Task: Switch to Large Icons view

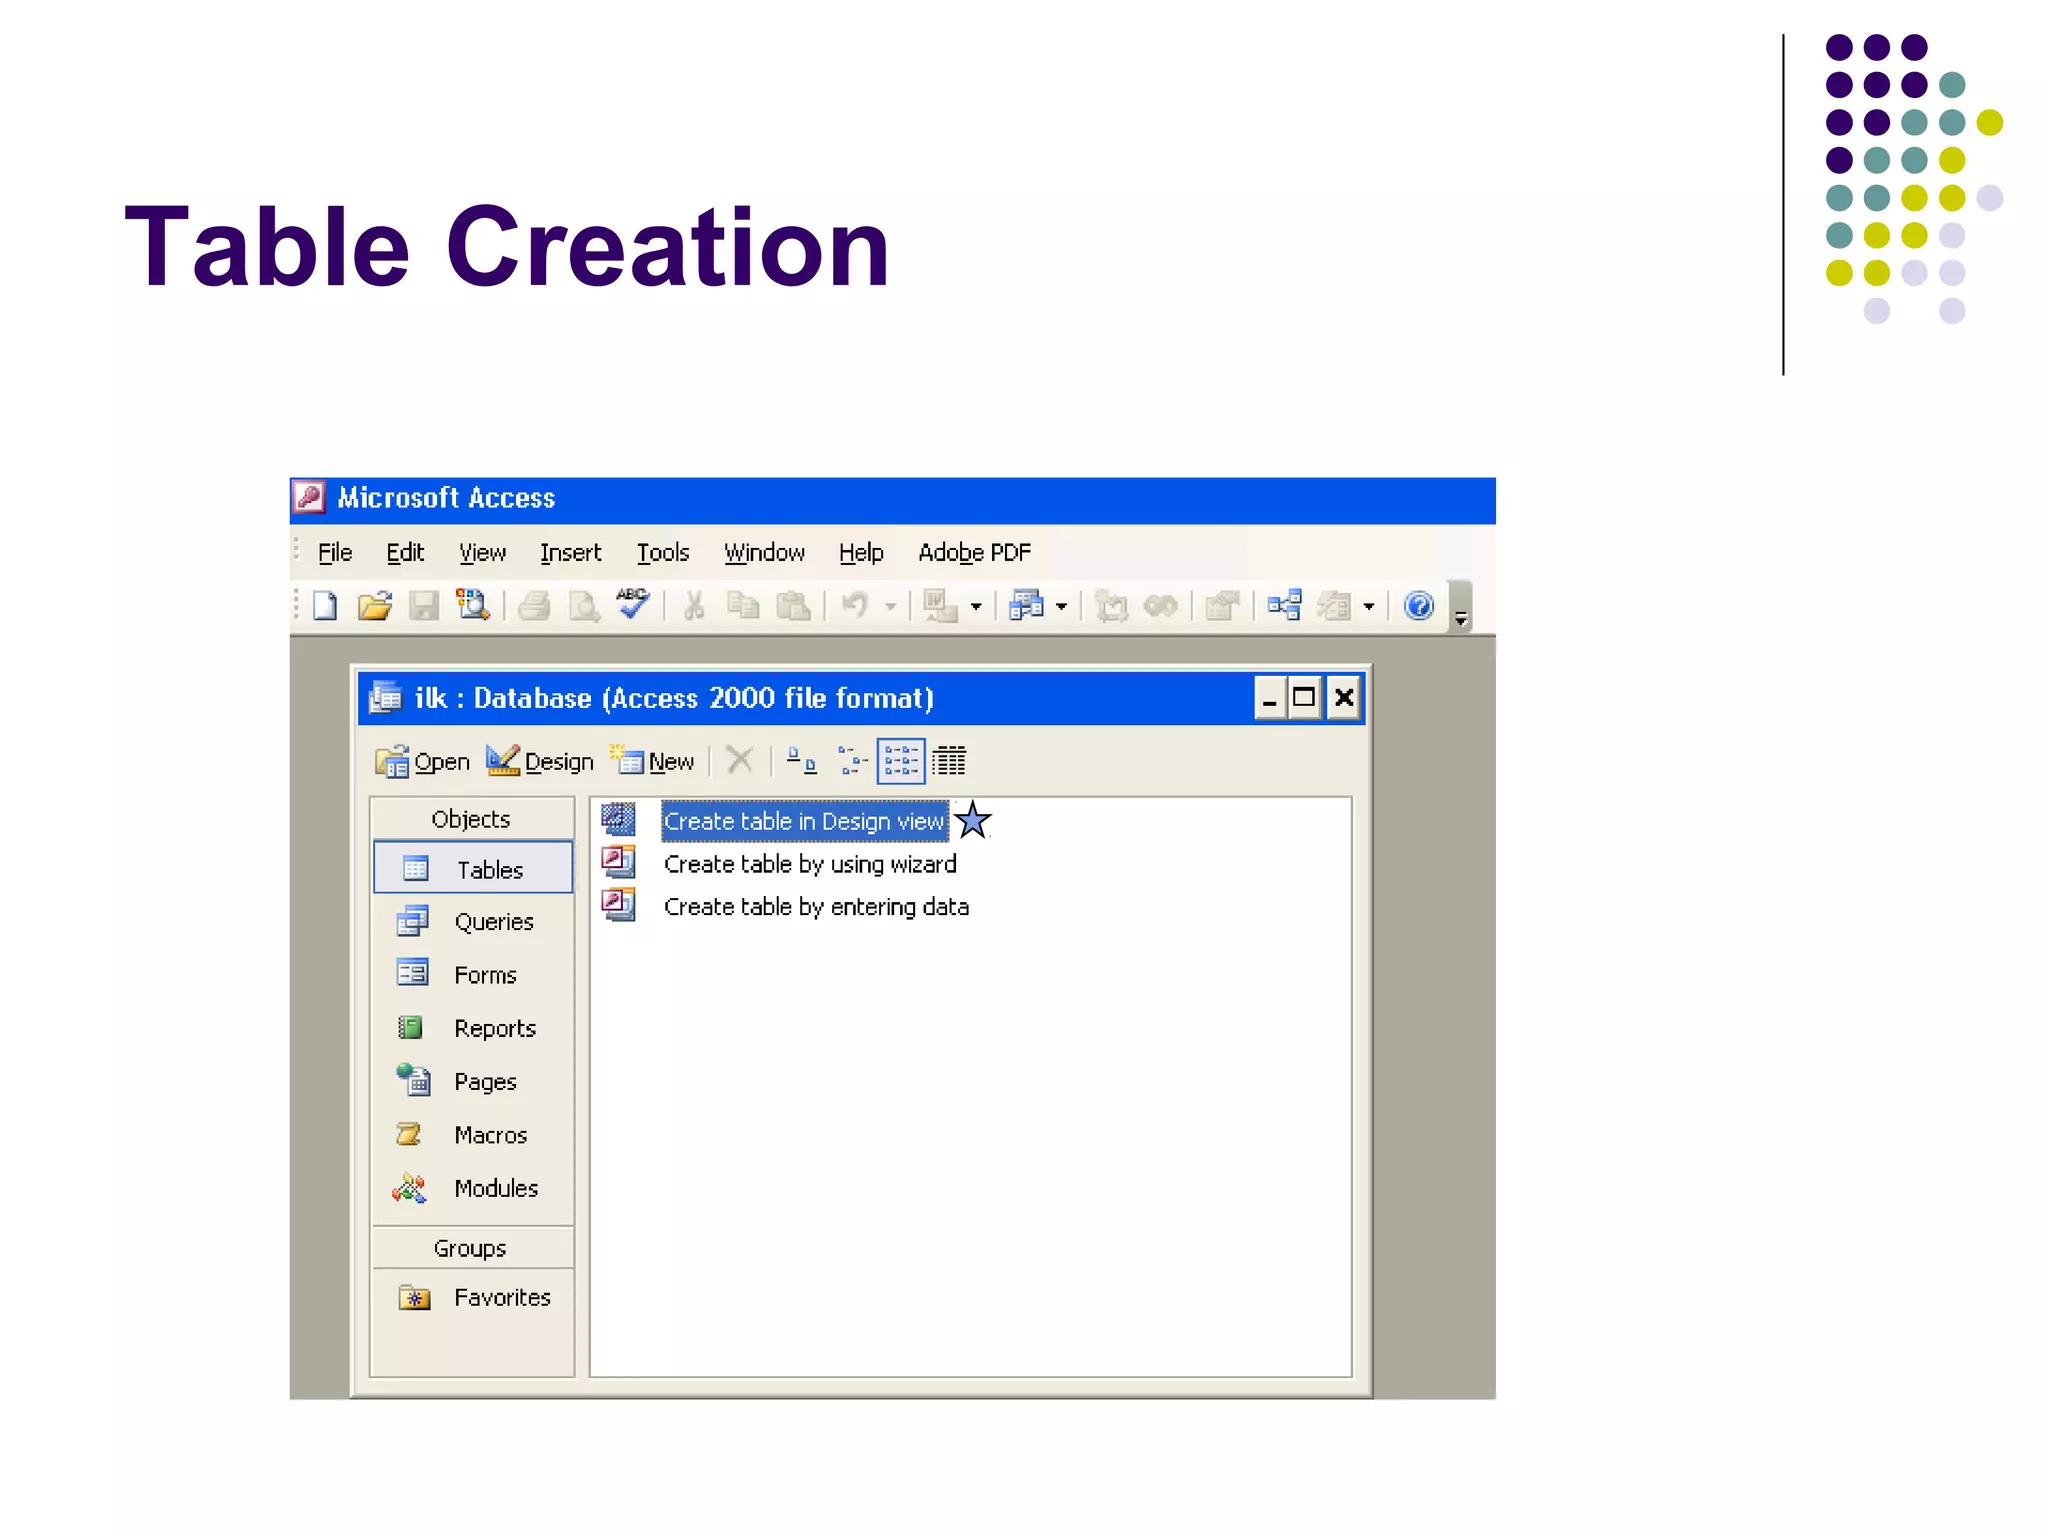Action: tap(801, 762)
